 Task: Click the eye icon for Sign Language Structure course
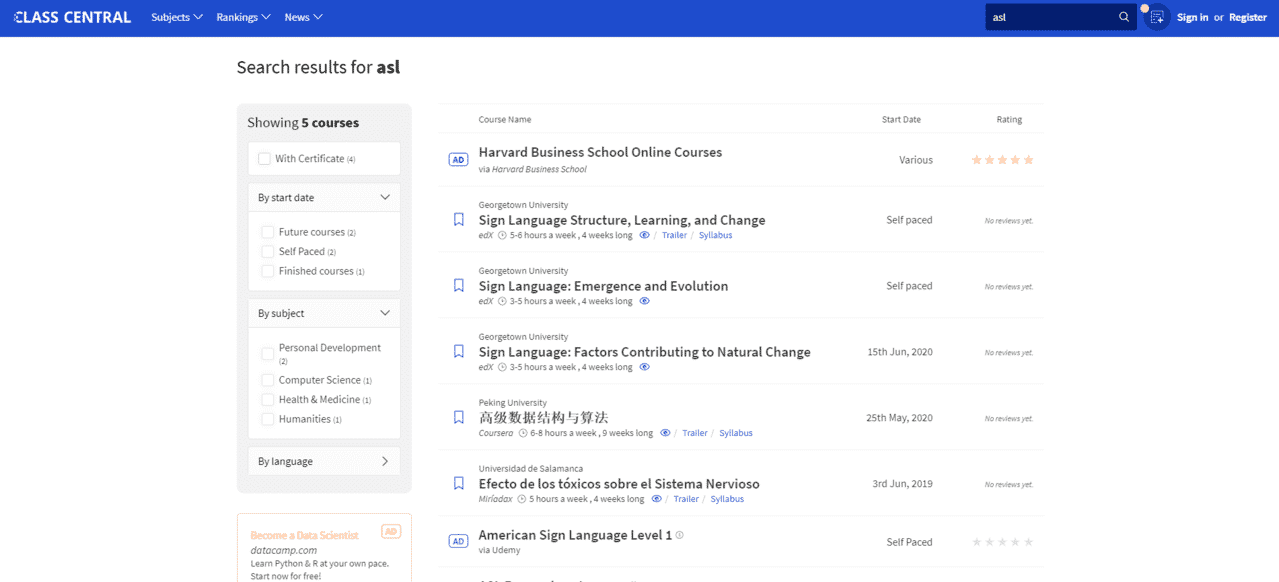tap(645, 235)
